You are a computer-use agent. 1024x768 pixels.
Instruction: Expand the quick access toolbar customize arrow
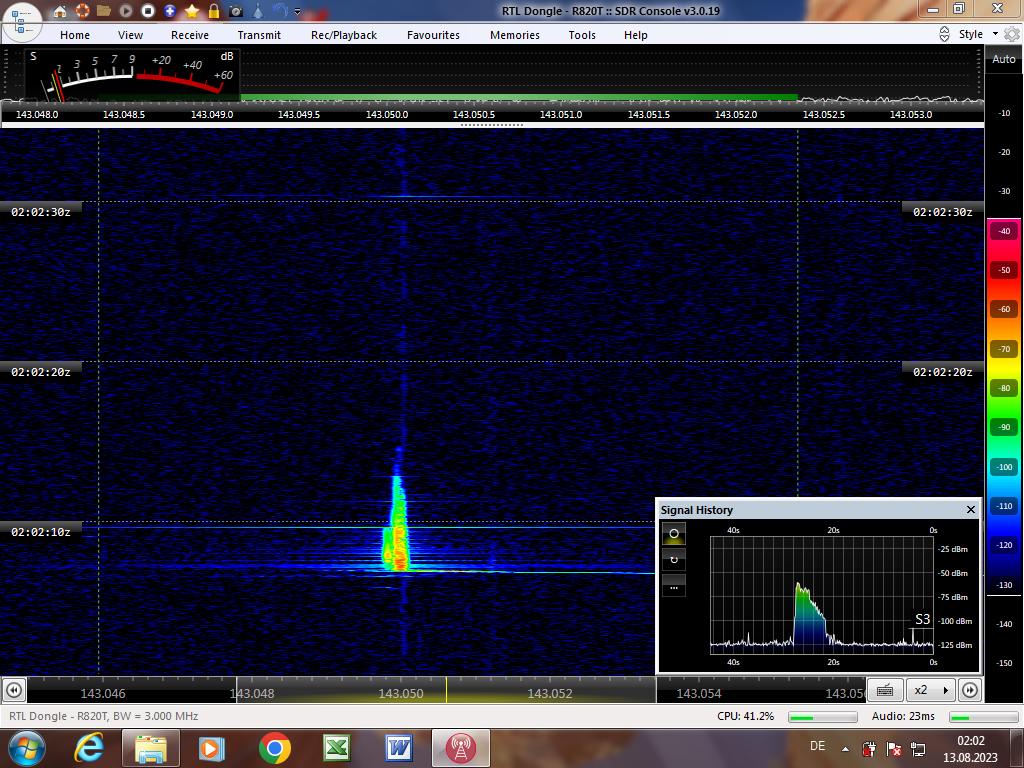click(298, 12)
